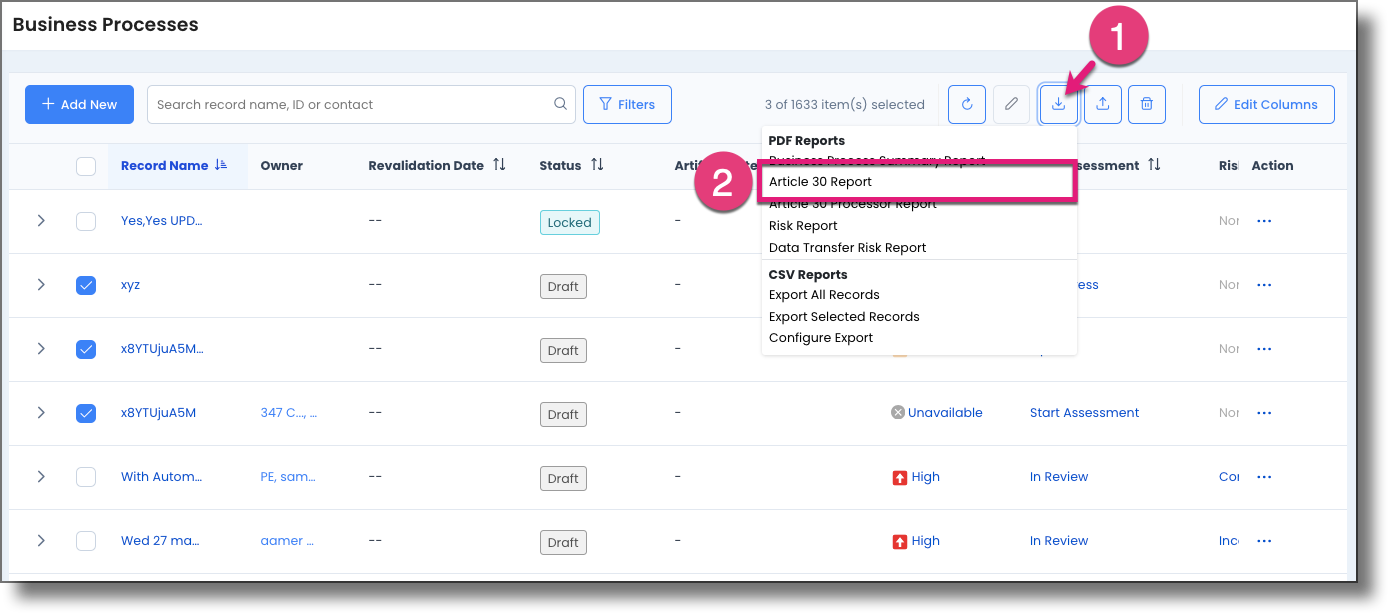This screenshot has width=1389, height=614.
Task: Expand the x8YTUjuA5M… row
Action: pos(41,349)
